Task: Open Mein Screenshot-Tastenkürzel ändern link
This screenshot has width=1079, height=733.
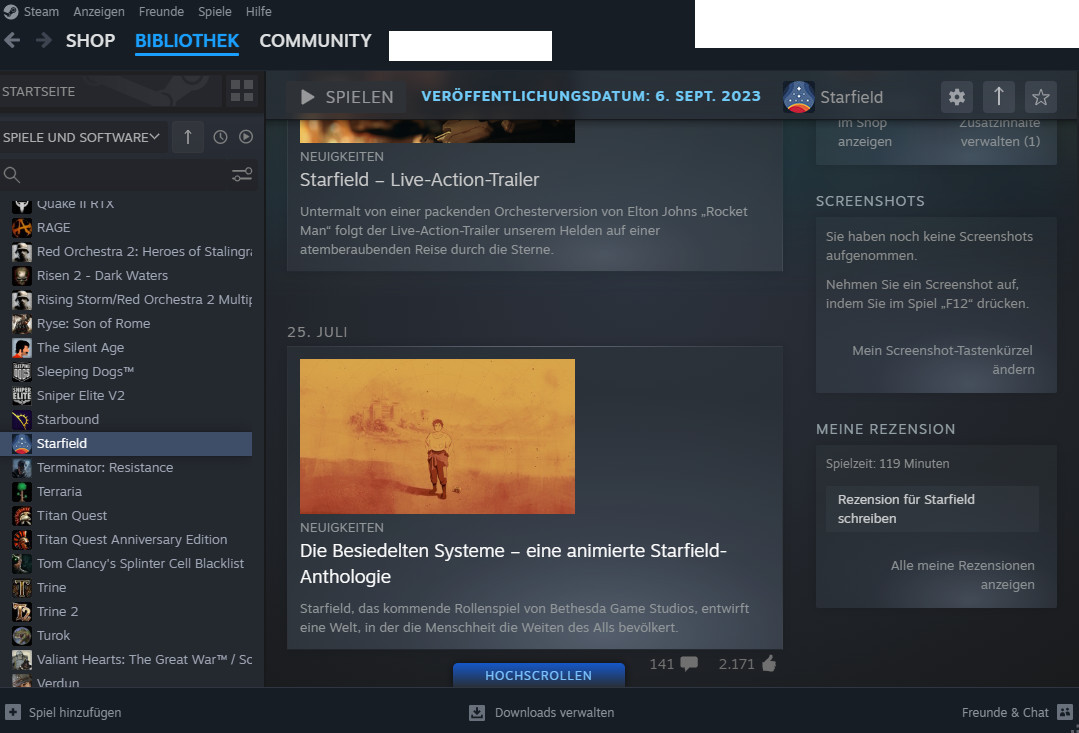Action: pos(943,359)
